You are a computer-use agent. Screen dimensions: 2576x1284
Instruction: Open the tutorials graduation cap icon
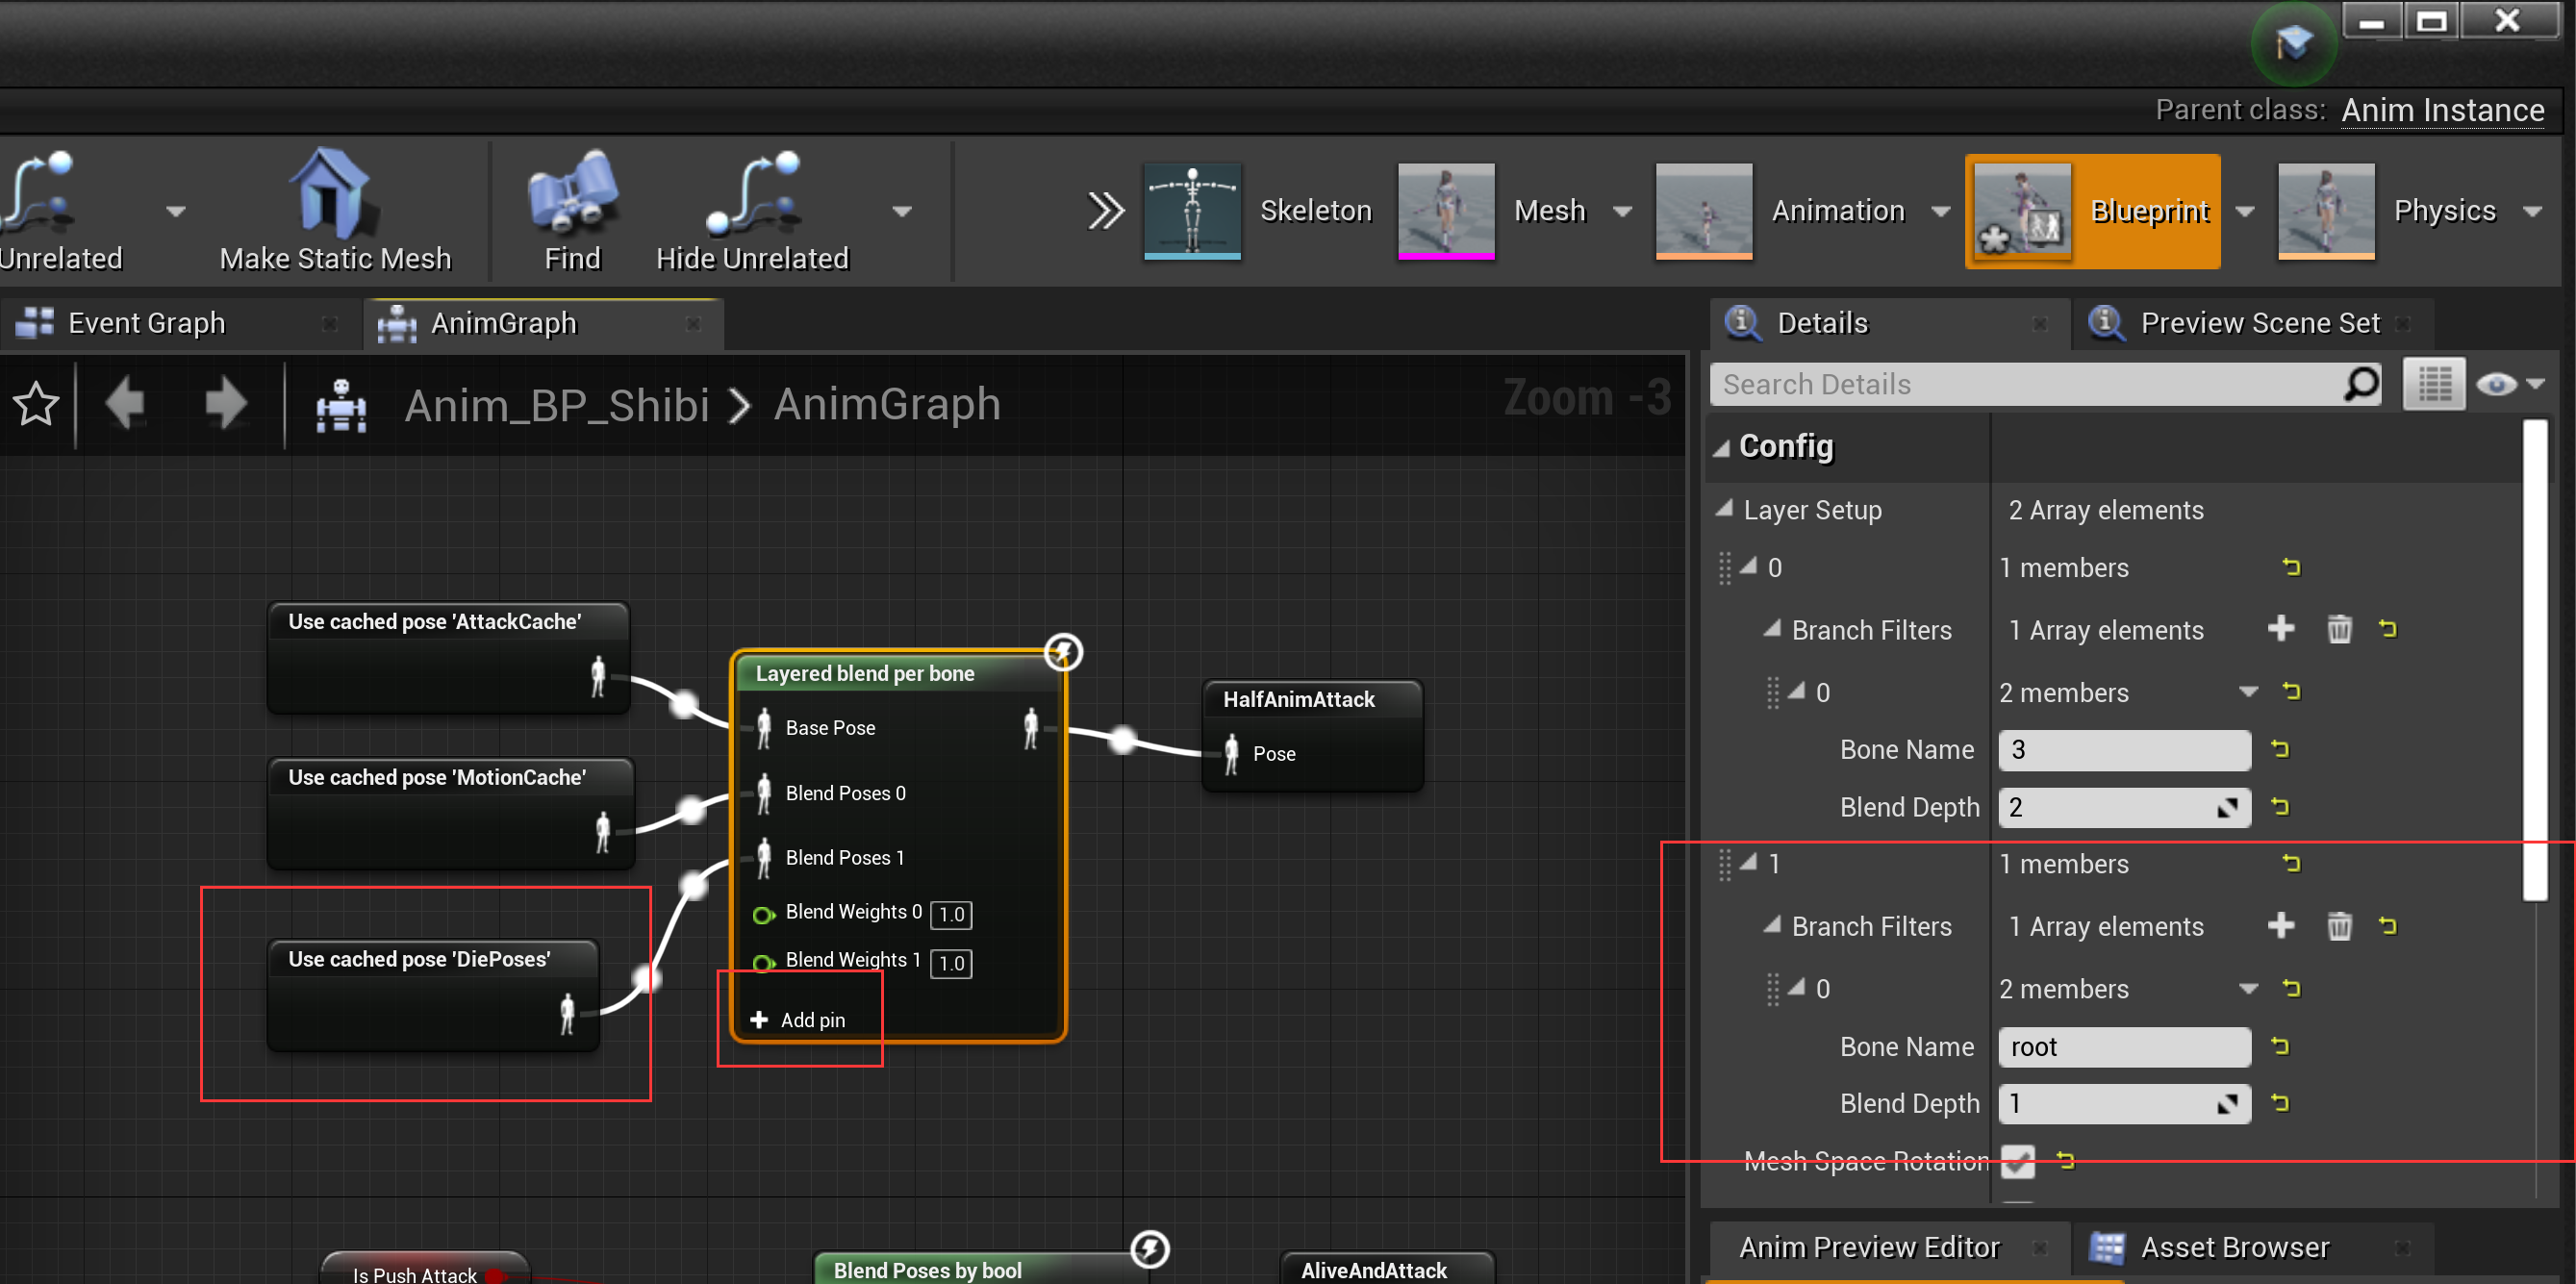pyautogui.click(x=2293, y=44)
